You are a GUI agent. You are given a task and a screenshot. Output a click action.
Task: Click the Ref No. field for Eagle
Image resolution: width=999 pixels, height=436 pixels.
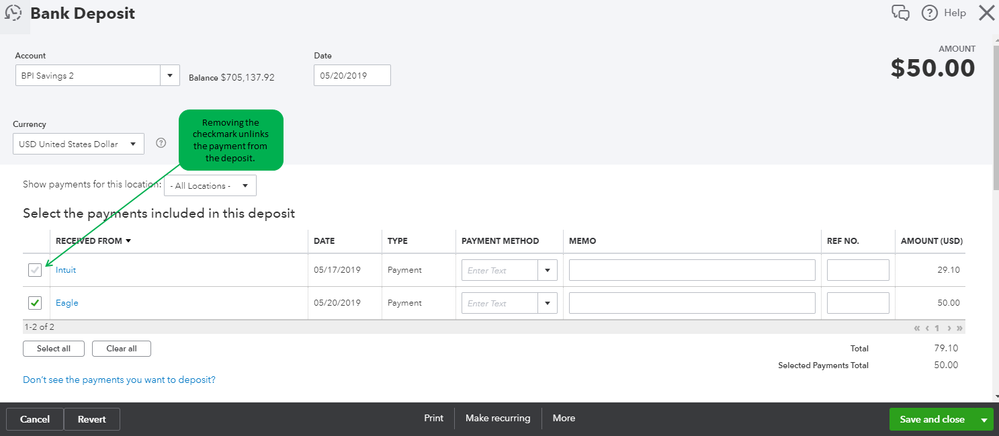(858, 303)
